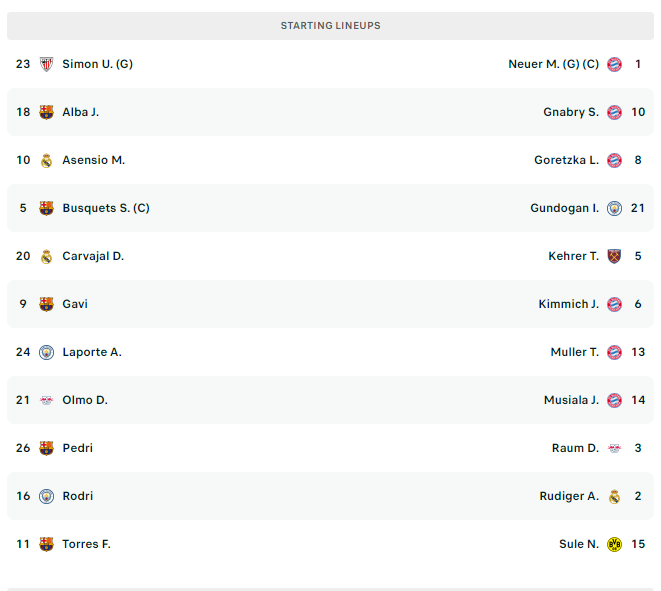The height and width of the screenshot is (591, 661).
Task: Click the Manchester City crest beside Gundogan I.
Action: (x=614, y=208)
